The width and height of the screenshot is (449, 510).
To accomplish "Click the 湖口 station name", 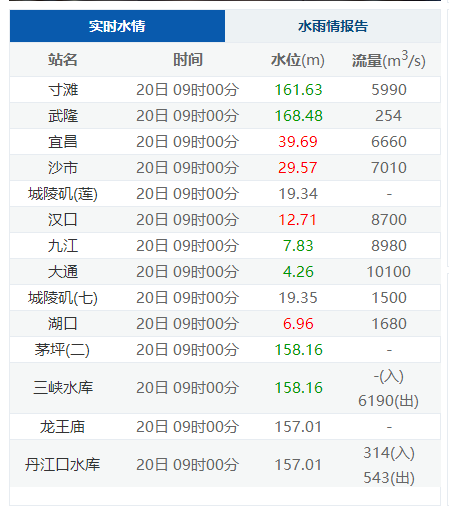I will (63, 324).
